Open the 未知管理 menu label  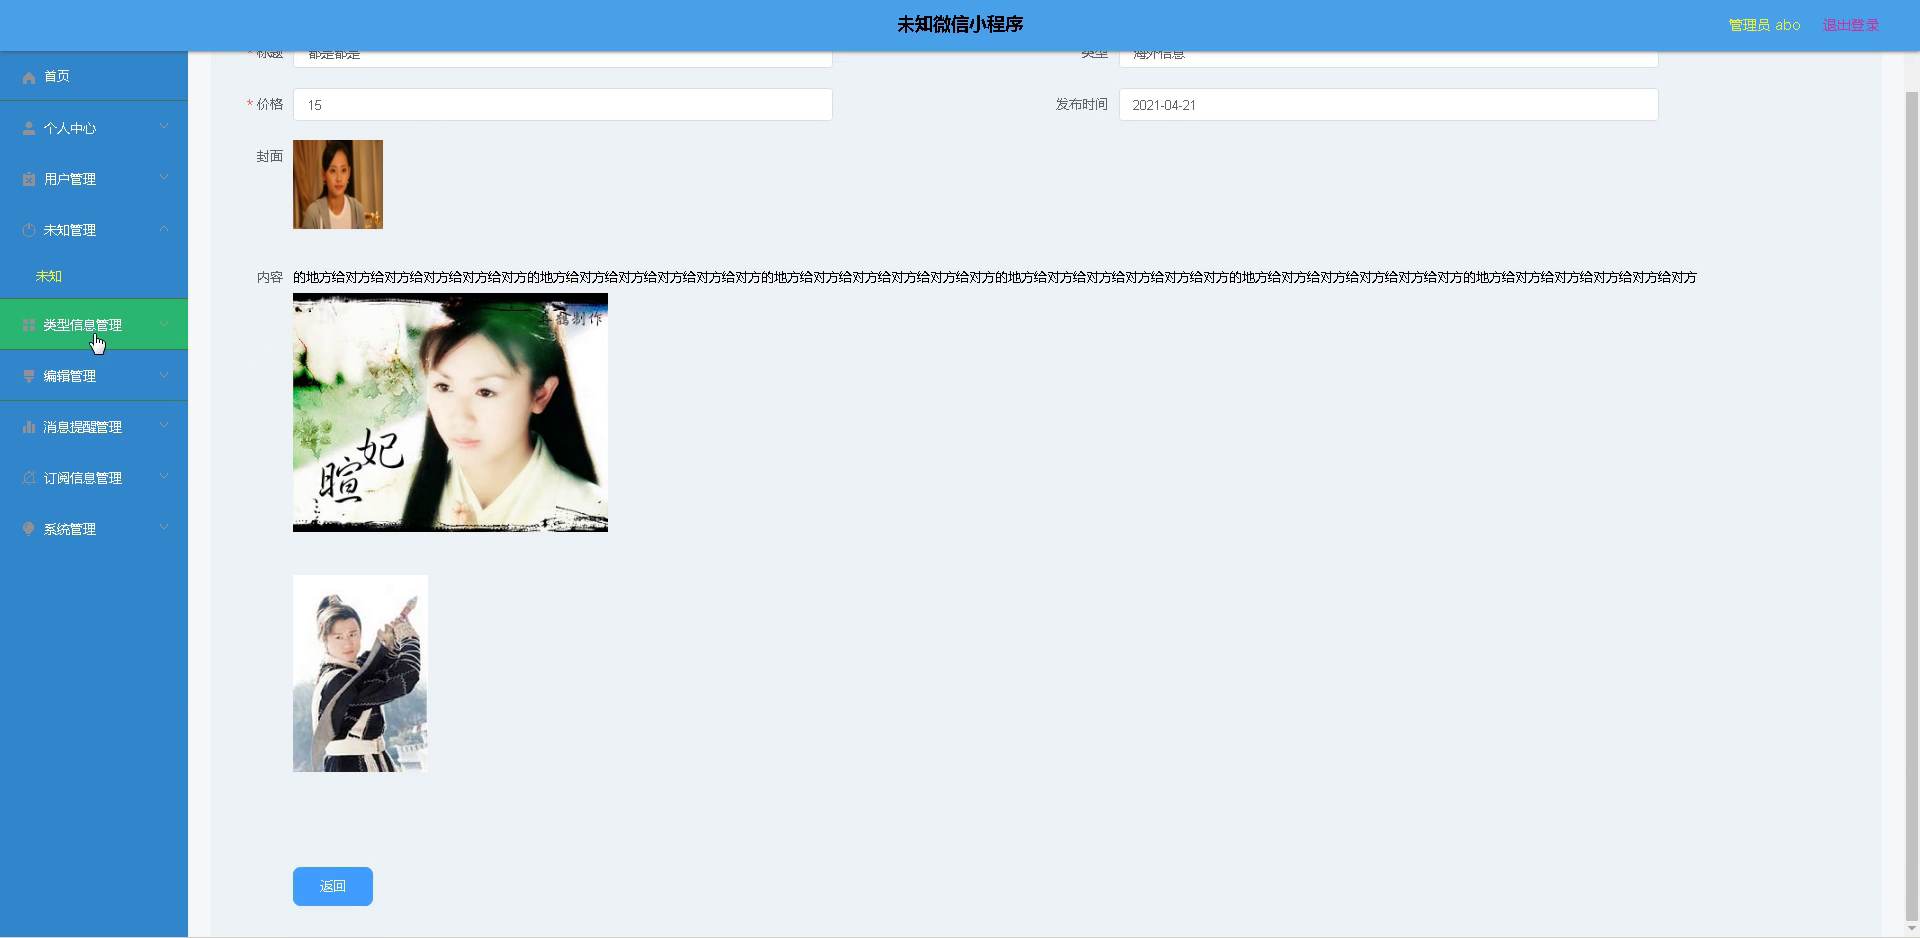tap(69, 230)
